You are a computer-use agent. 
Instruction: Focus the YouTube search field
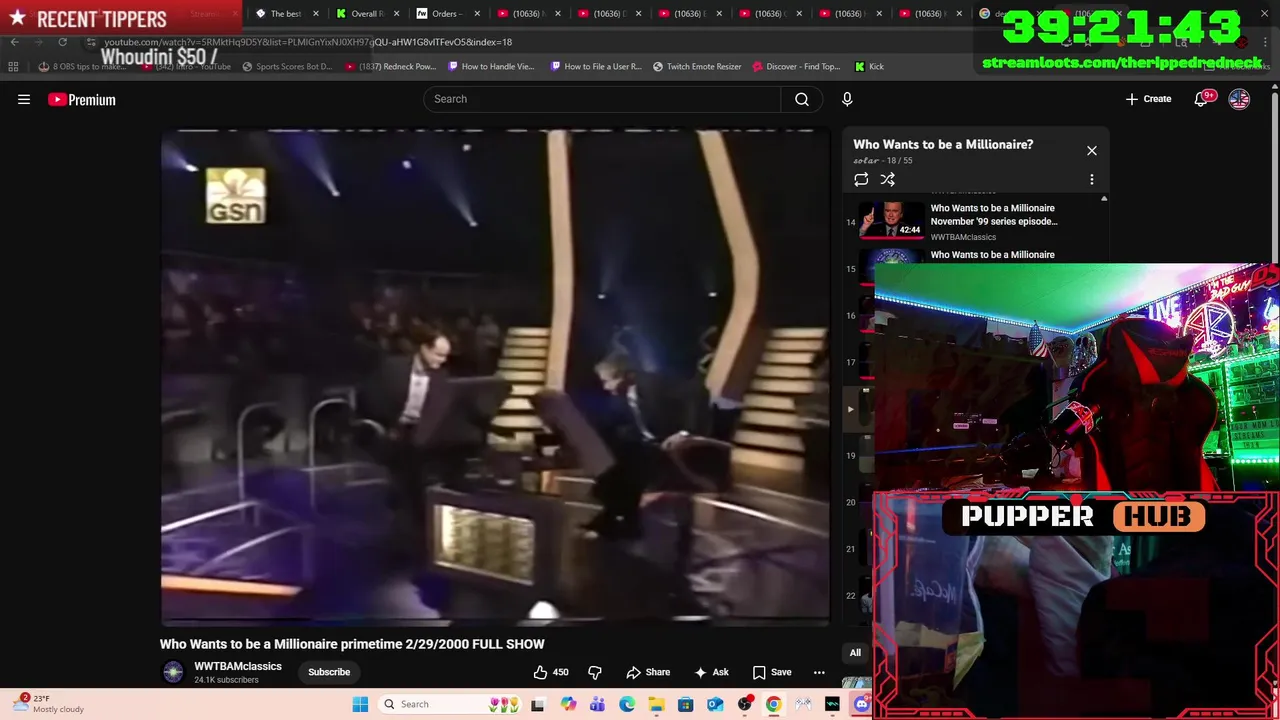[602, 99]
